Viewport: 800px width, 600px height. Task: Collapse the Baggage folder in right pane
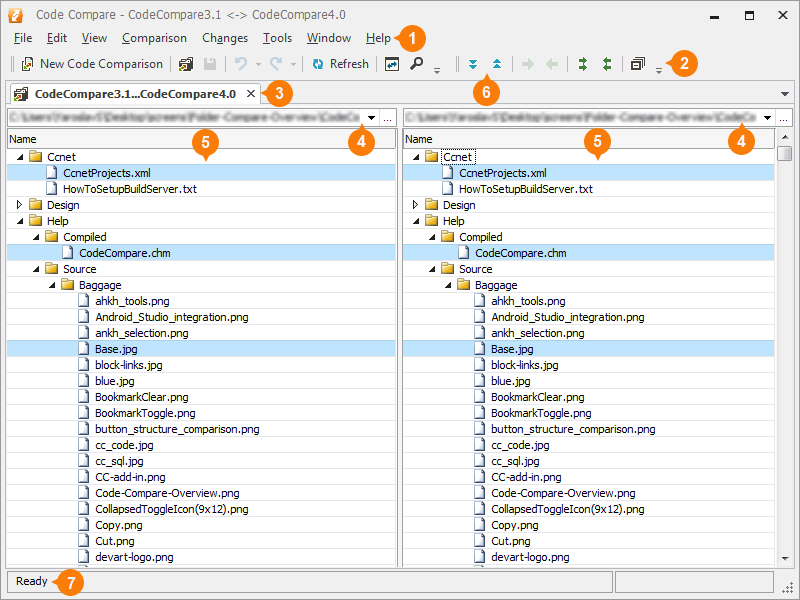coord(448,285)
